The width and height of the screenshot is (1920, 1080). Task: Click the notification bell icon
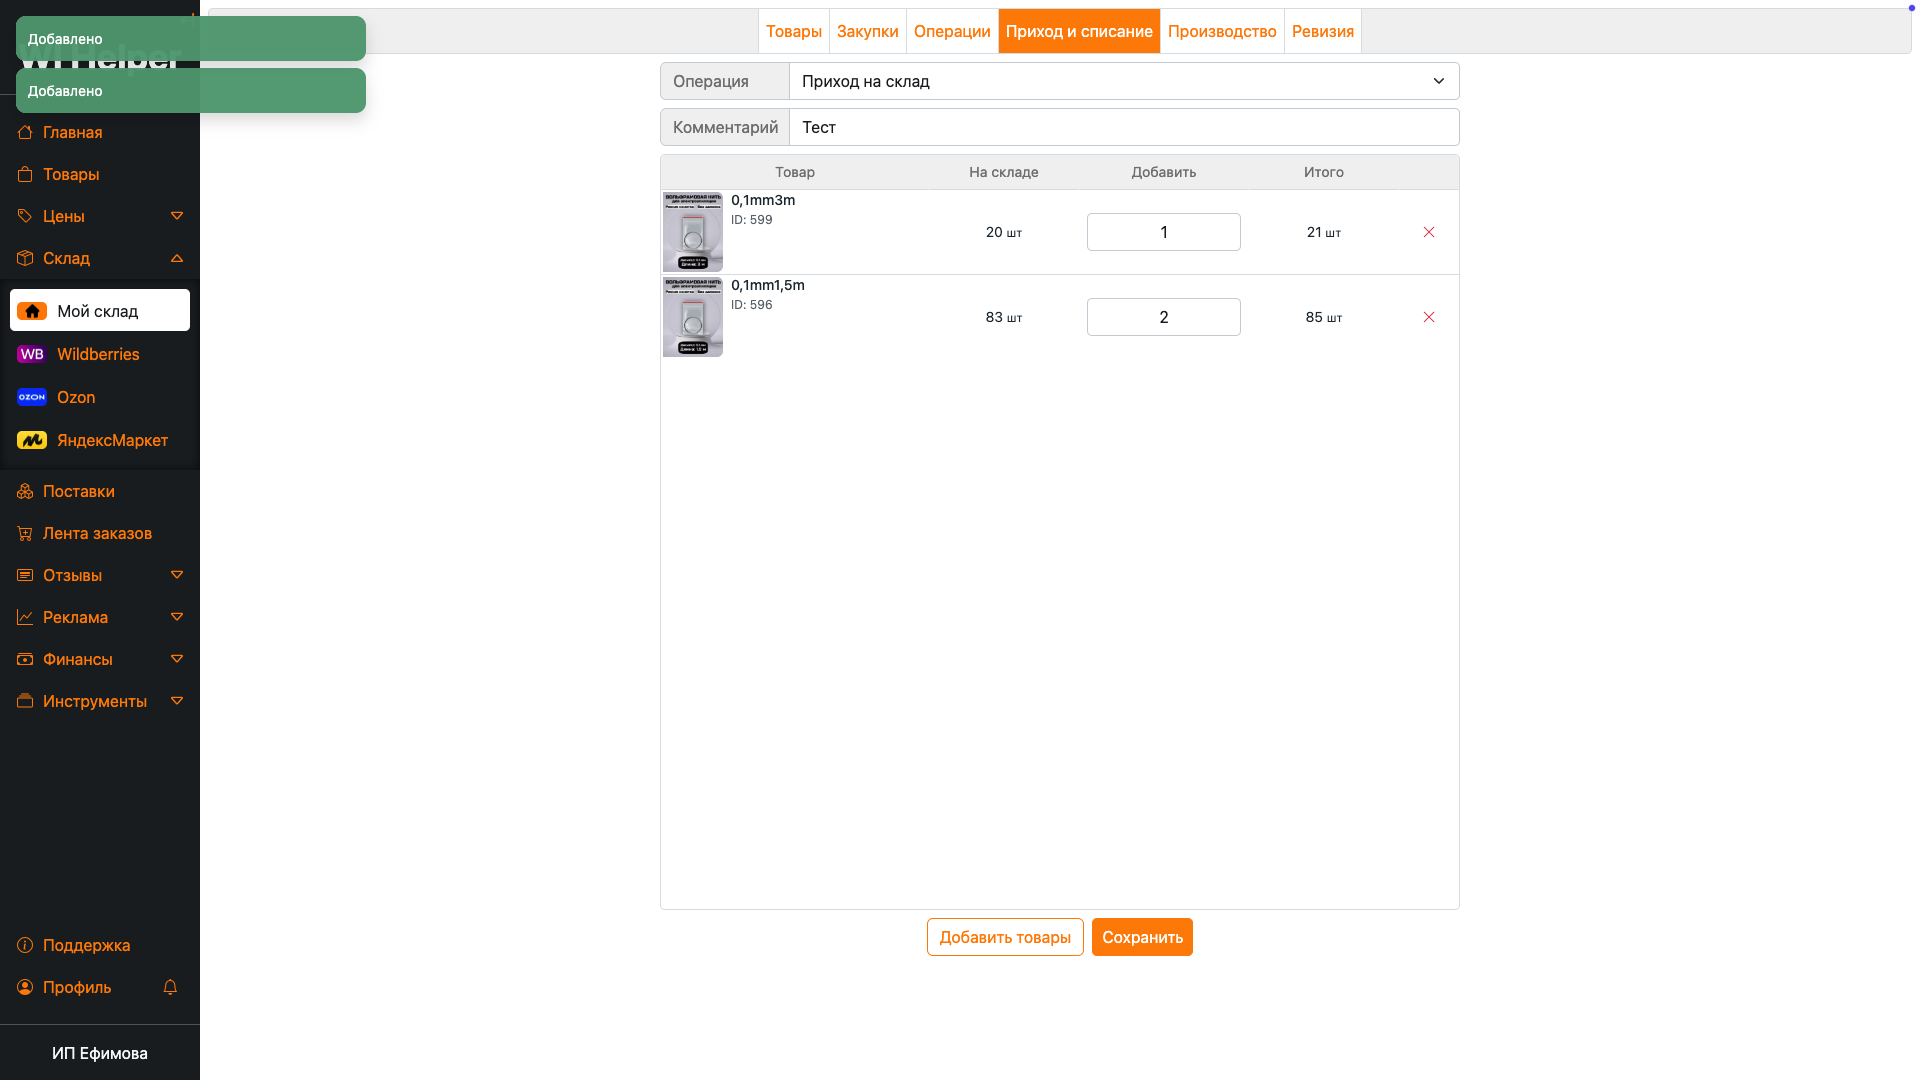coord(170,987)
